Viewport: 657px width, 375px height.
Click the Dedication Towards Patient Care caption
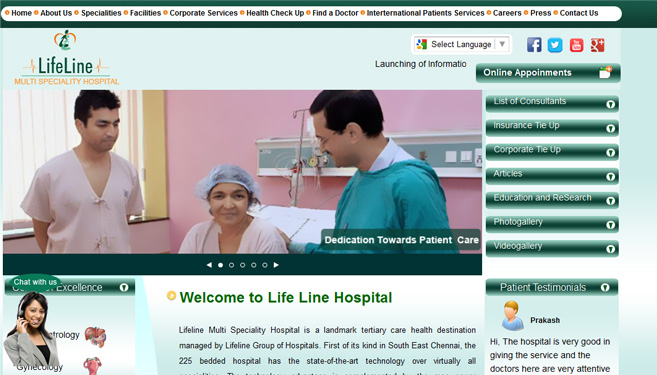point(401,240)
